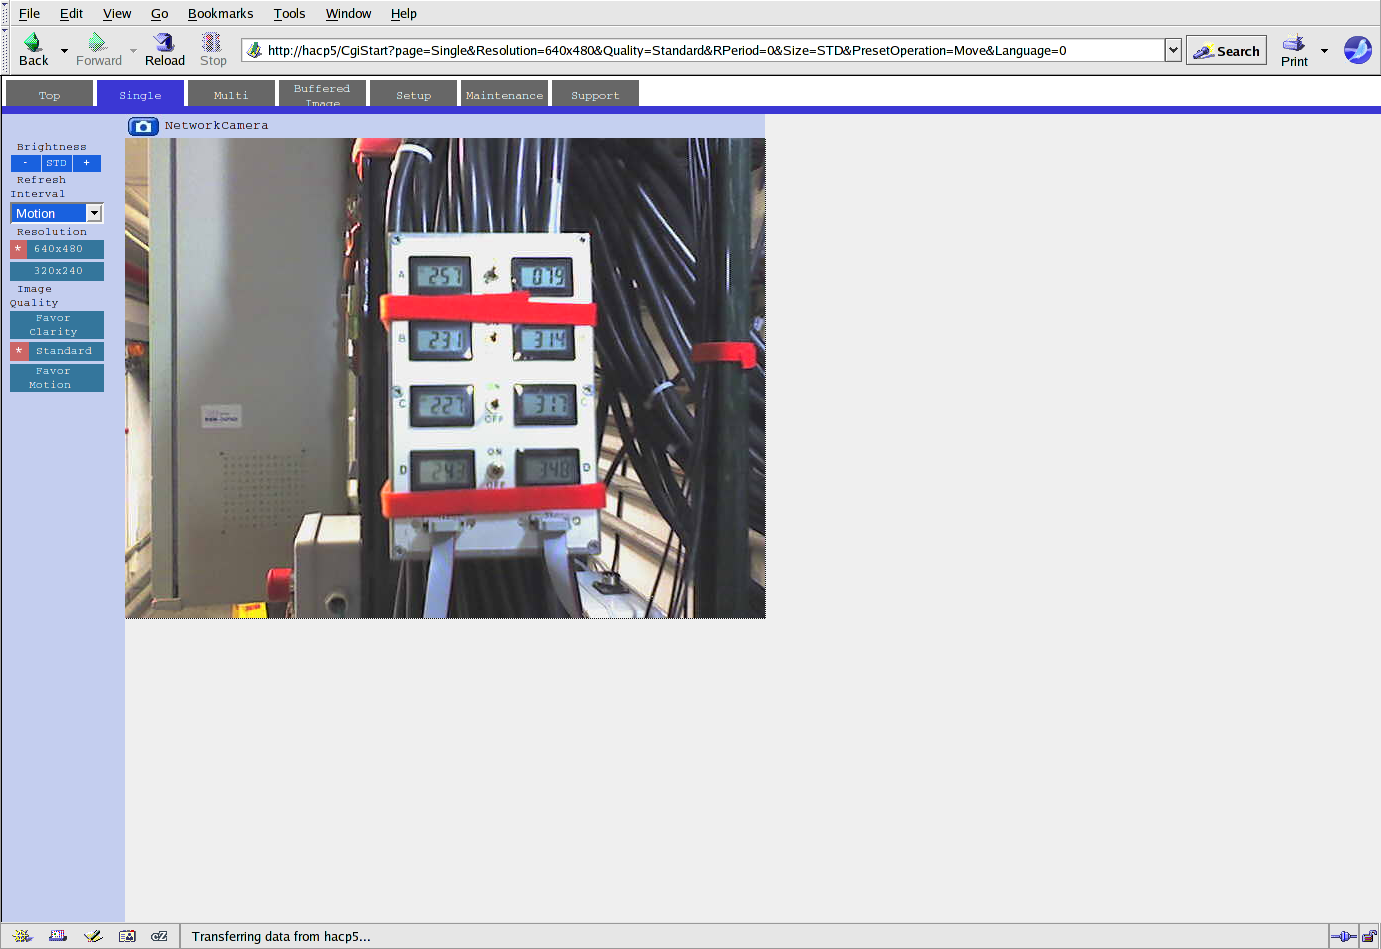Click the Search button
This screenshot has height=949, width=1381.
1226,50
